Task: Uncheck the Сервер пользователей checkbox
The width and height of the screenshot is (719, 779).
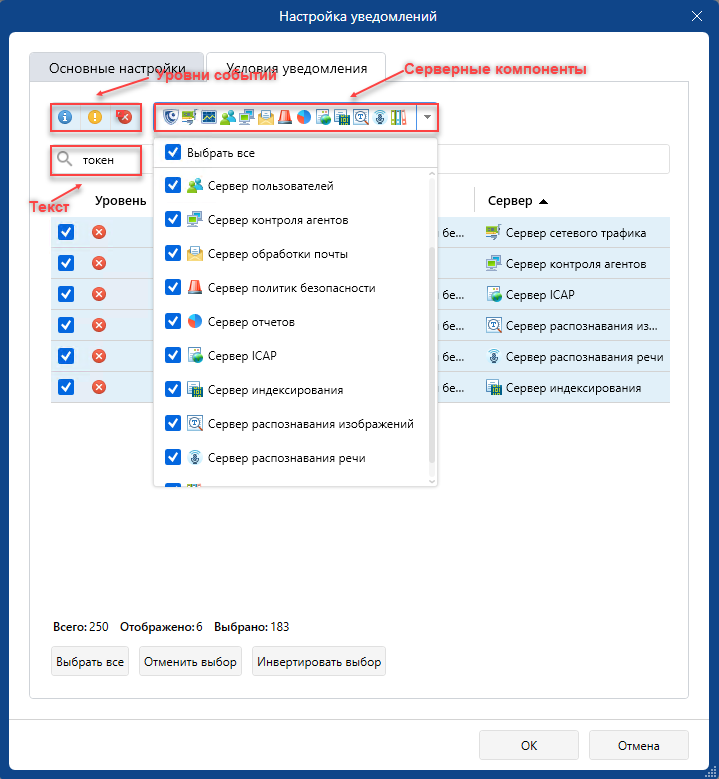Action: (173, 185)
